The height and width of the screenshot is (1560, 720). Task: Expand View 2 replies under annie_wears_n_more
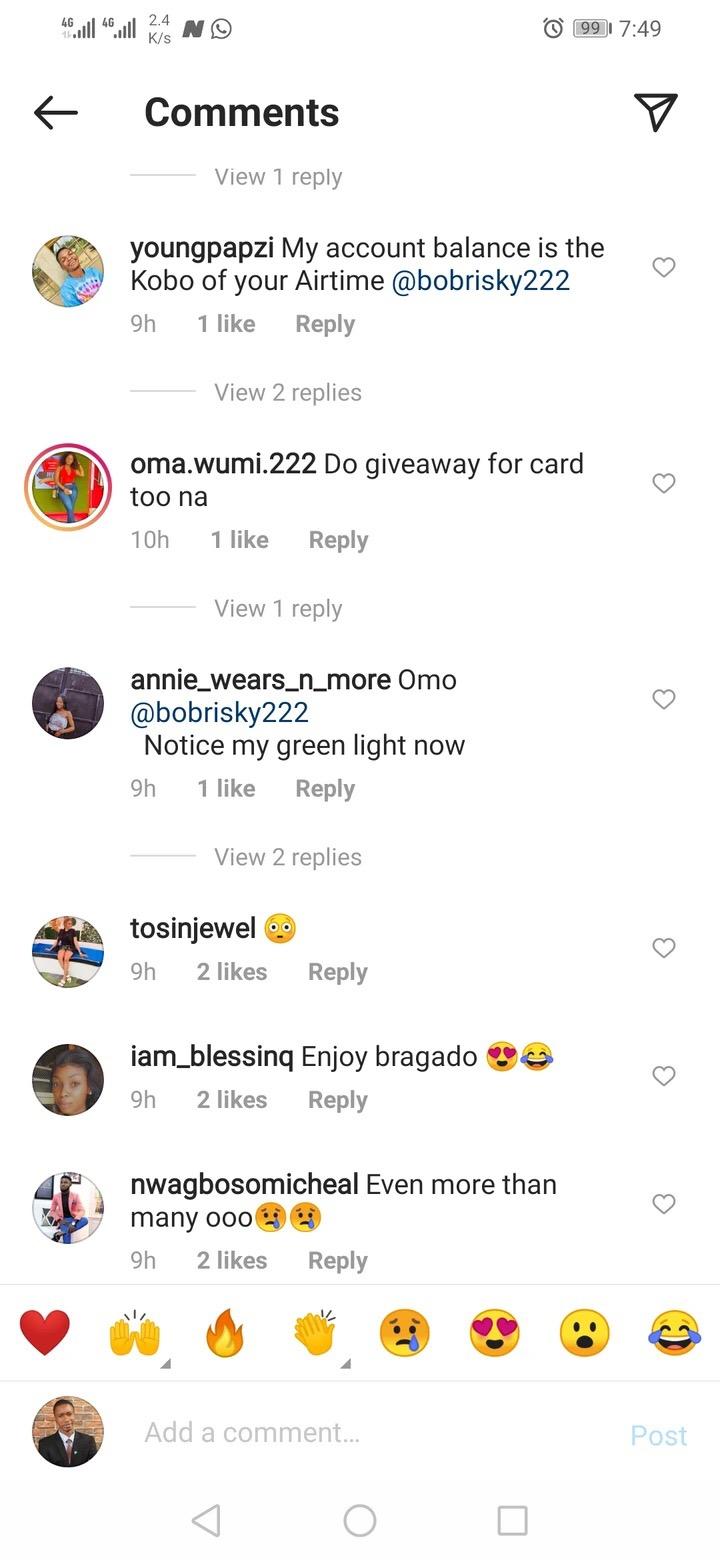288,857
